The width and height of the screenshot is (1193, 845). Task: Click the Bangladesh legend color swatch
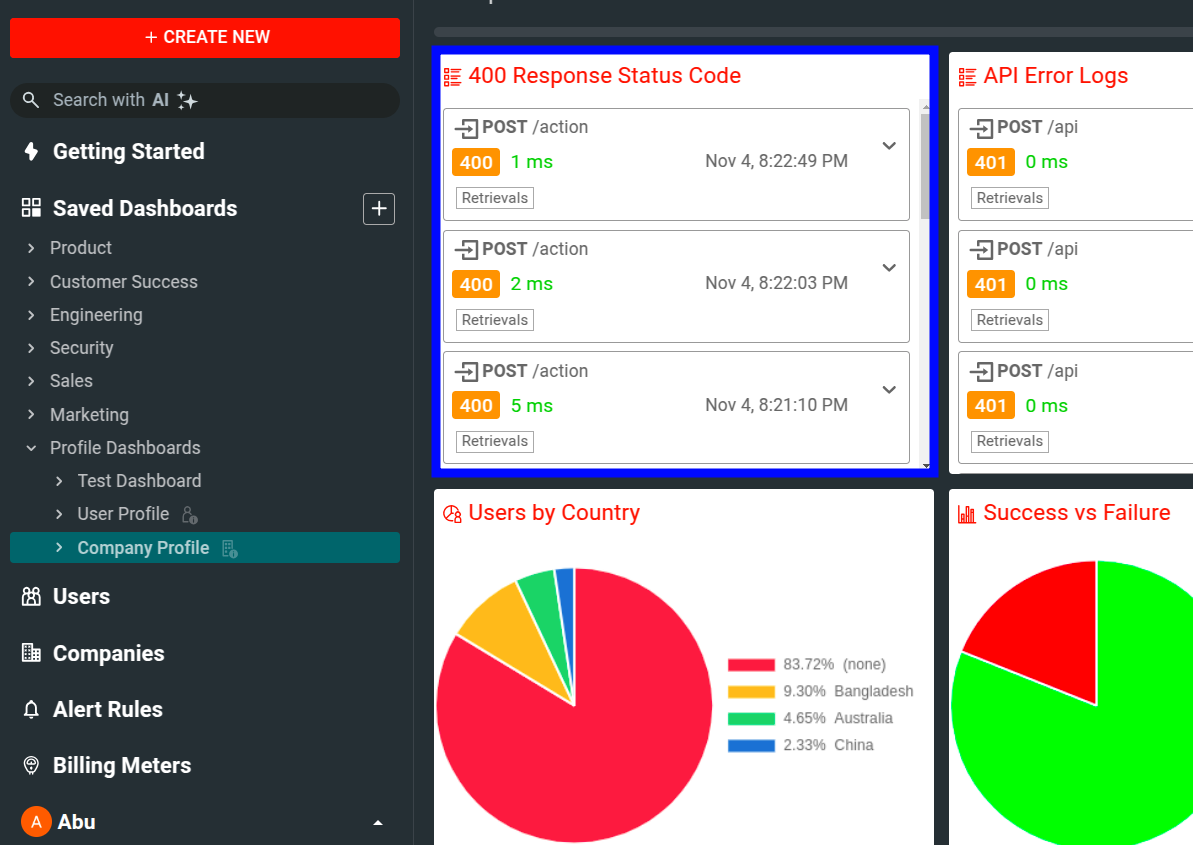(x=751, y=691)
